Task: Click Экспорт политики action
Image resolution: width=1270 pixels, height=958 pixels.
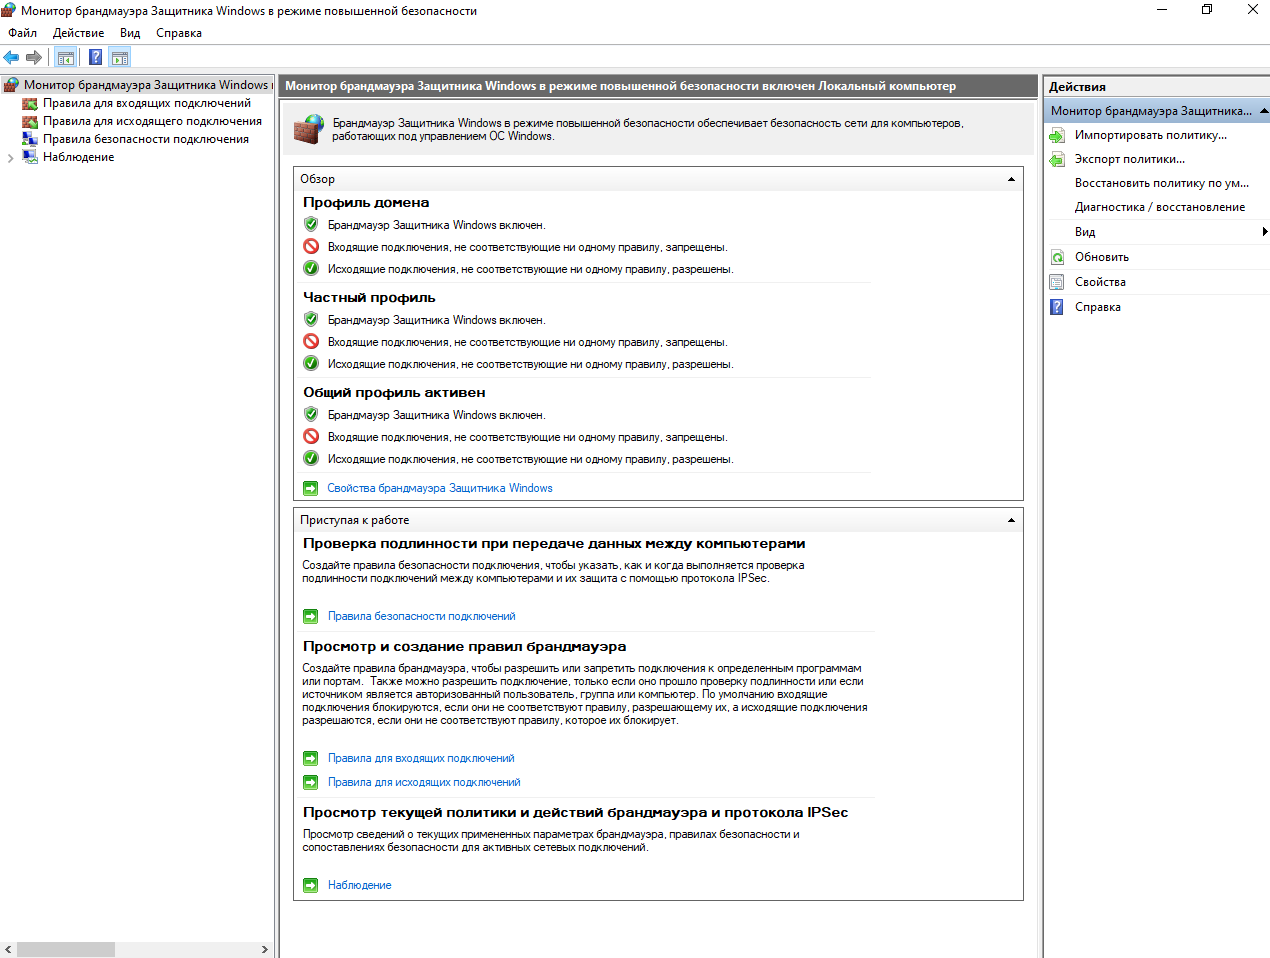Action: [1130, 159]
